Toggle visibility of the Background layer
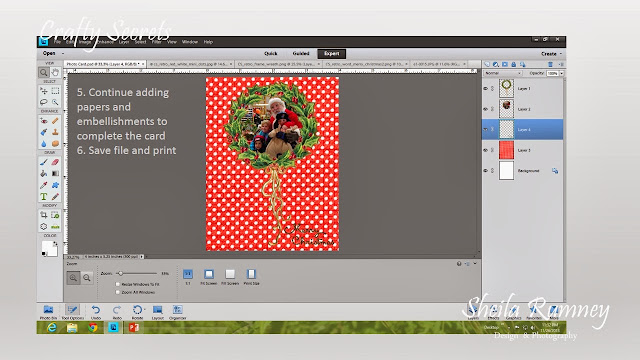Screen dimensions: 640x360 tap(486, 171)
